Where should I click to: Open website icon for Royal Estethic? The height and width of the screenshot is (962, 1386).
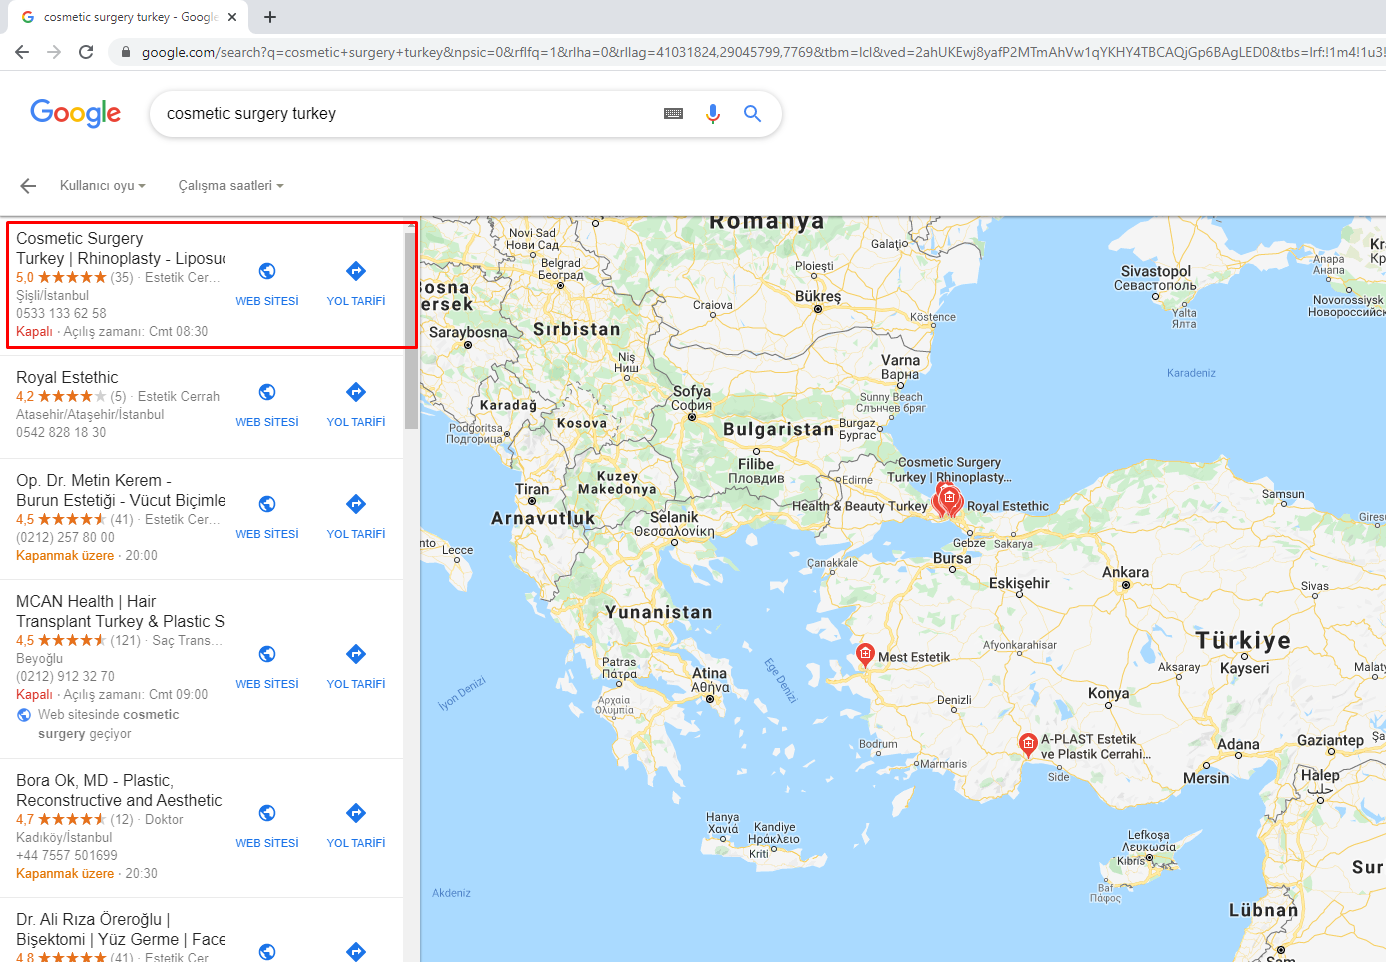[x=267, y=392]
